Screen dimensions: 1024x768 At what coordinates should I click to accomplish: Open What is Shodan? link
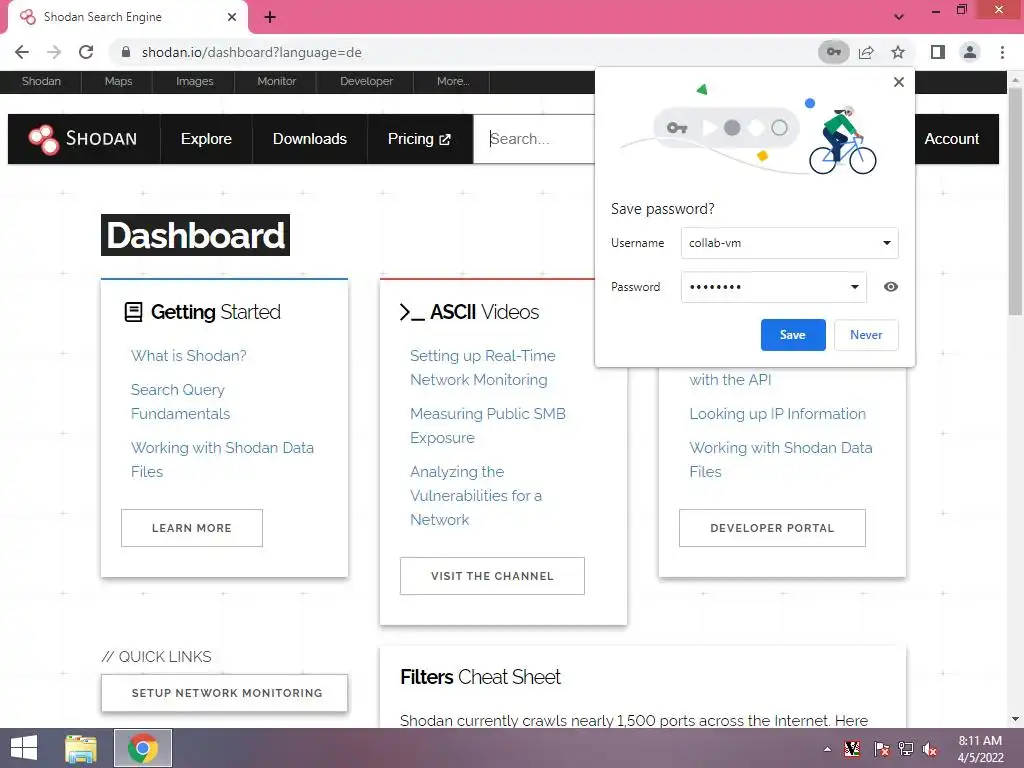pyautogui.click(x=189, y=356)
